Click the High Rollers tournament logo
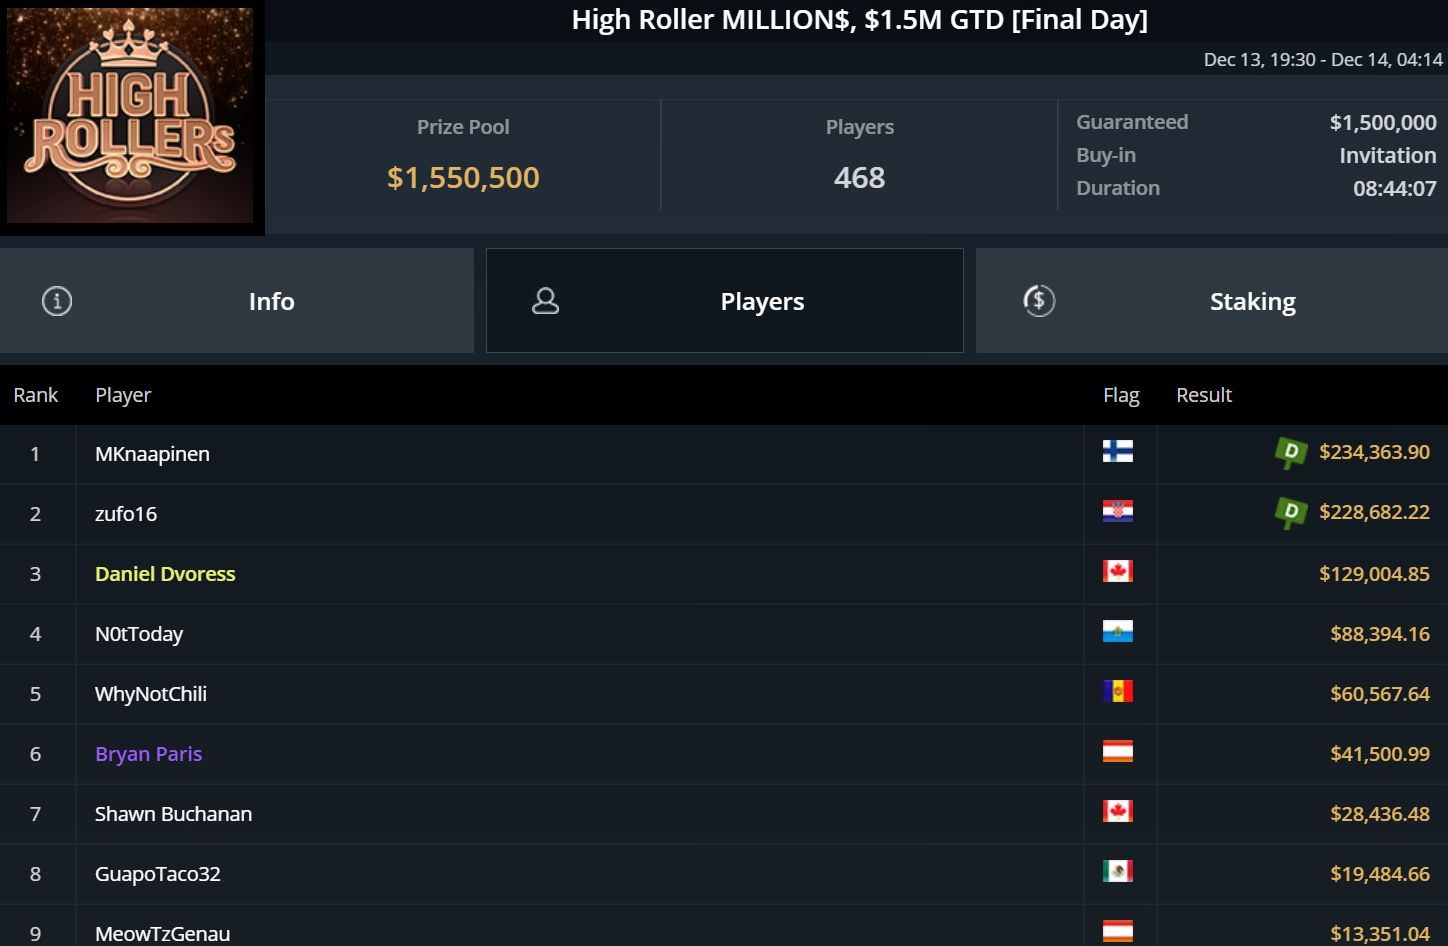The height and width of the screenshot is (946, 1448). [x=131, y=116]
